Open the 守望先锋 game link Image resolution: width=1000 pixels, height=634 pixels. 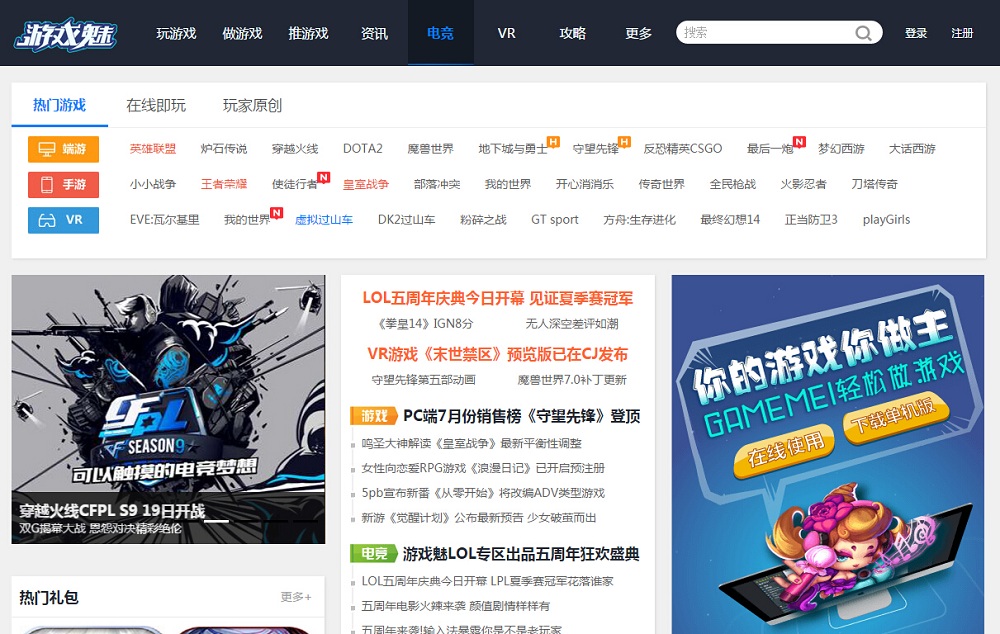(x=596, y=149)
